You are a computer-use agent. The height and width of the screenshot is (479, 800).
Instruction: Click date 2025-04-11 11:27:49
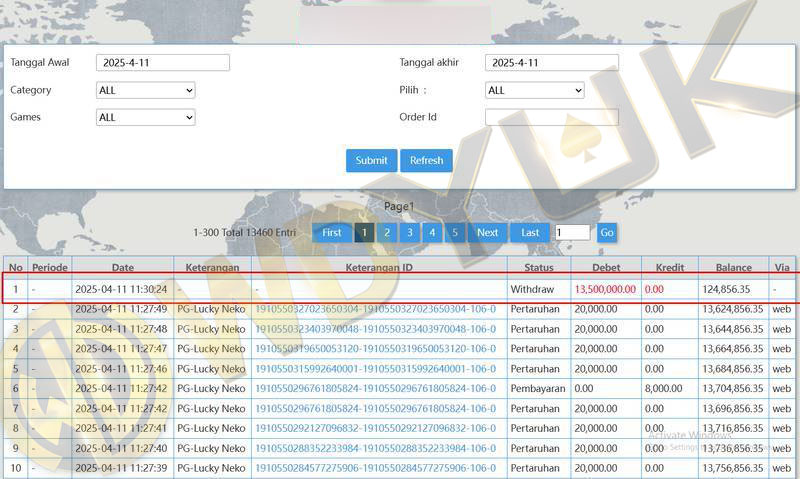click(121, 309)
